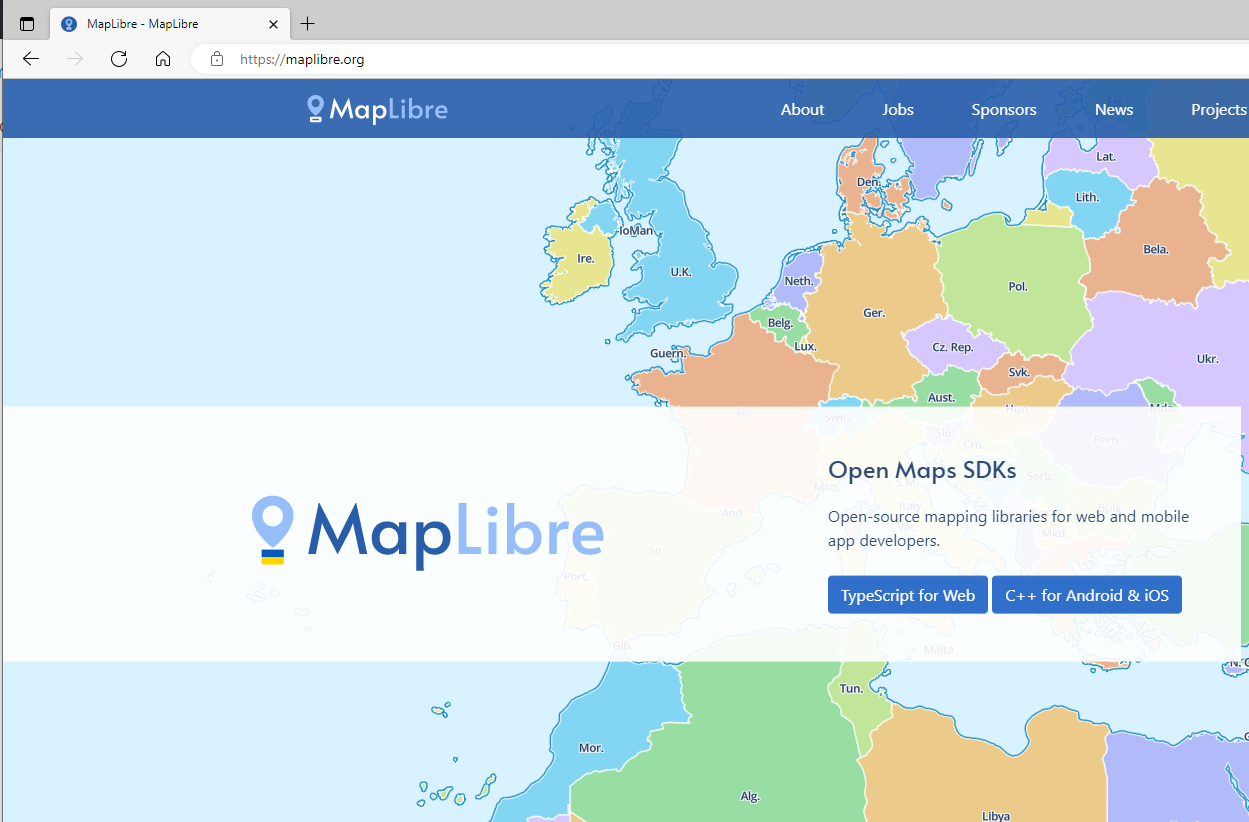Click the MapLibre favicon on the browser tab
1249x822 pixels.
(x=67, y=23)
